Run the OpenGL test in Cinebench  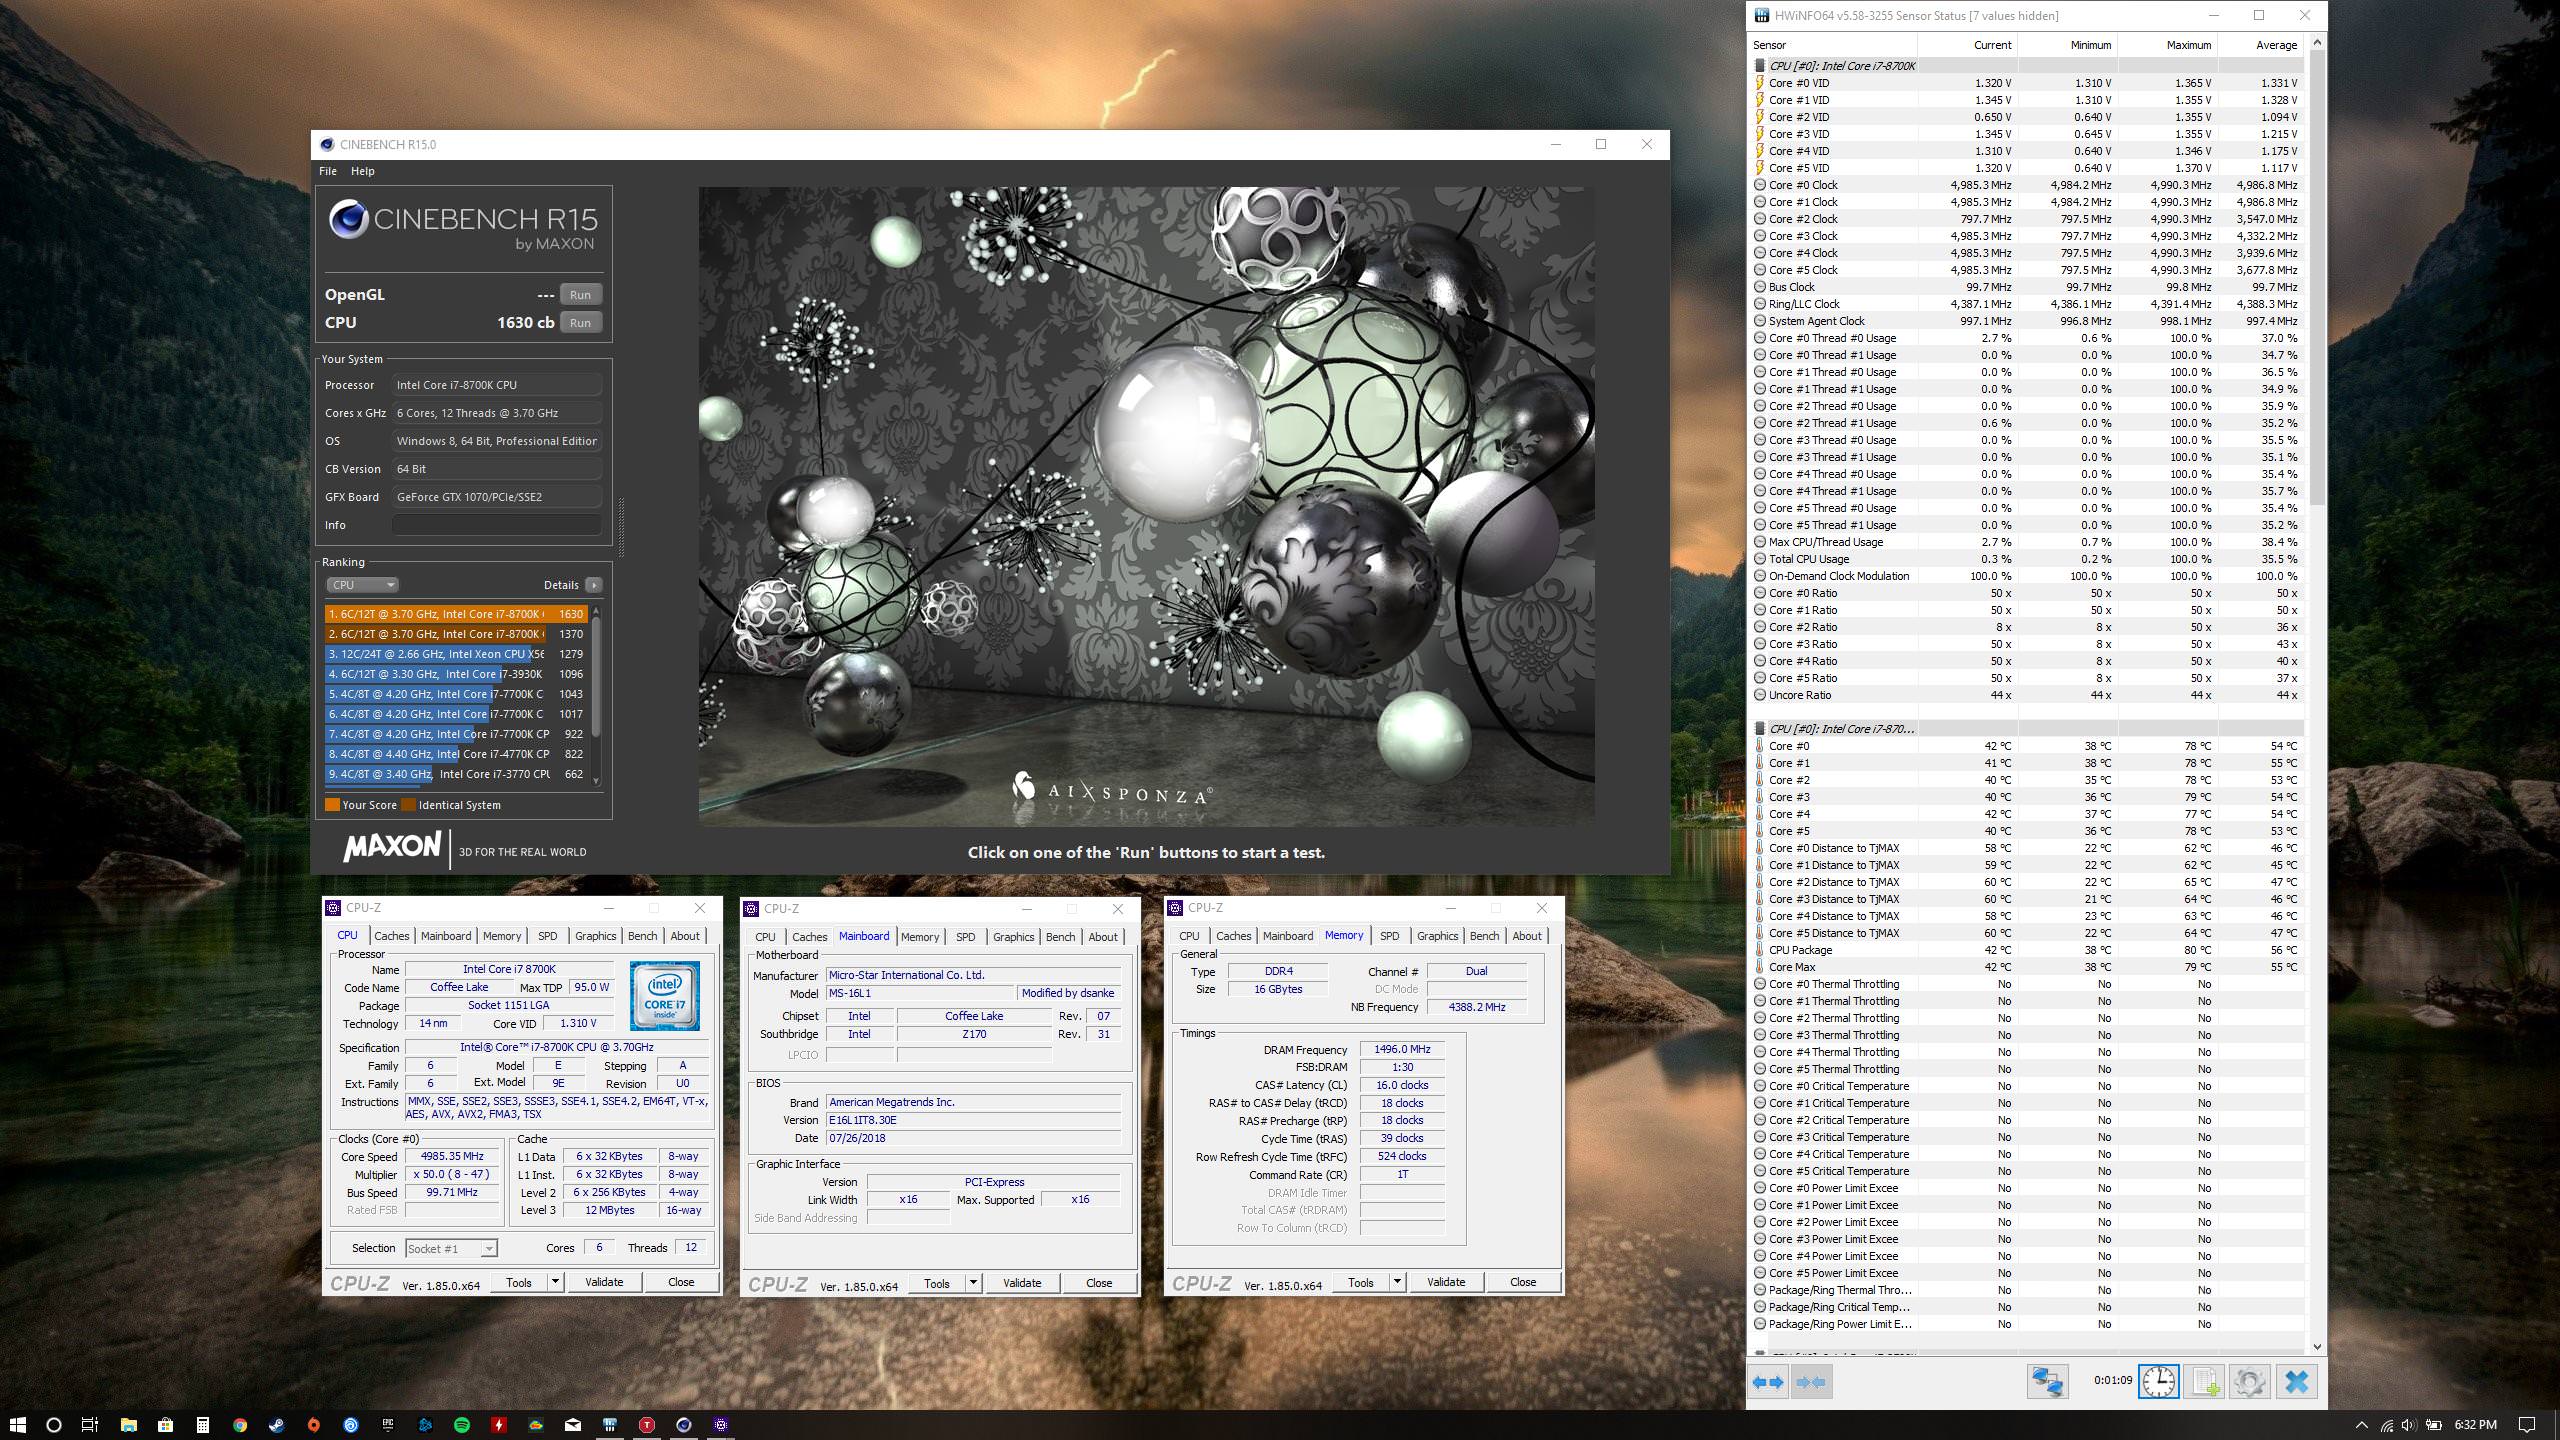pyautogui.click(x=580, y=295)
